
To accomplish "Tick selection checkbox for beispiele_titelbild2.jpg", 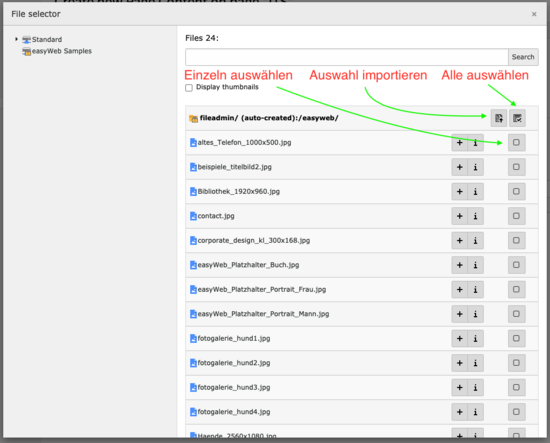I will point(517,167).
